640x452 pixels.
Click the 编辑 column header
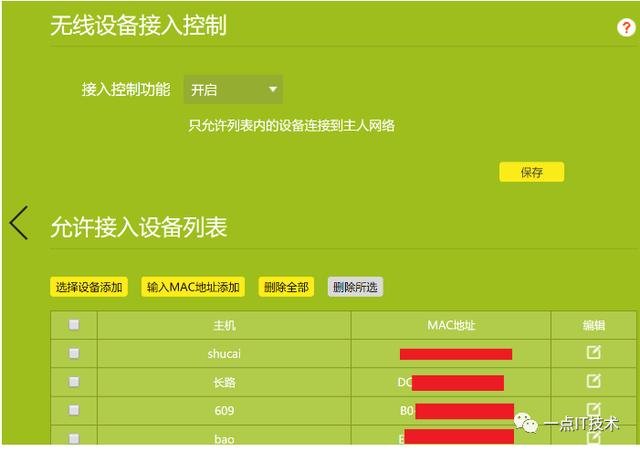[x=593, y=325]
